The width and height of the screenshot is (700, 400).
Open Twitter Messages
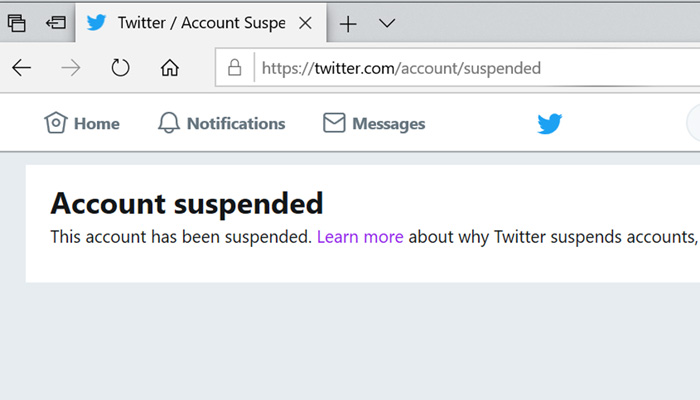(374, 123)
